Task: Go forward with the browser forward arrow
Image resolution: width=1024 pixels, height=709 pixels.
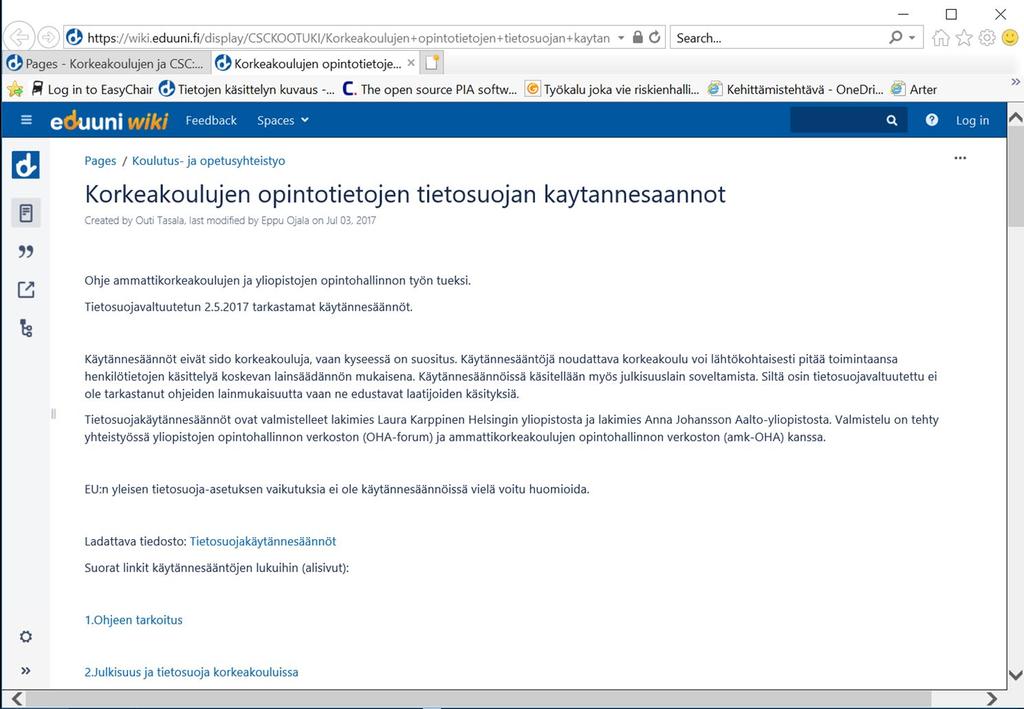Action: coord(48,37)
